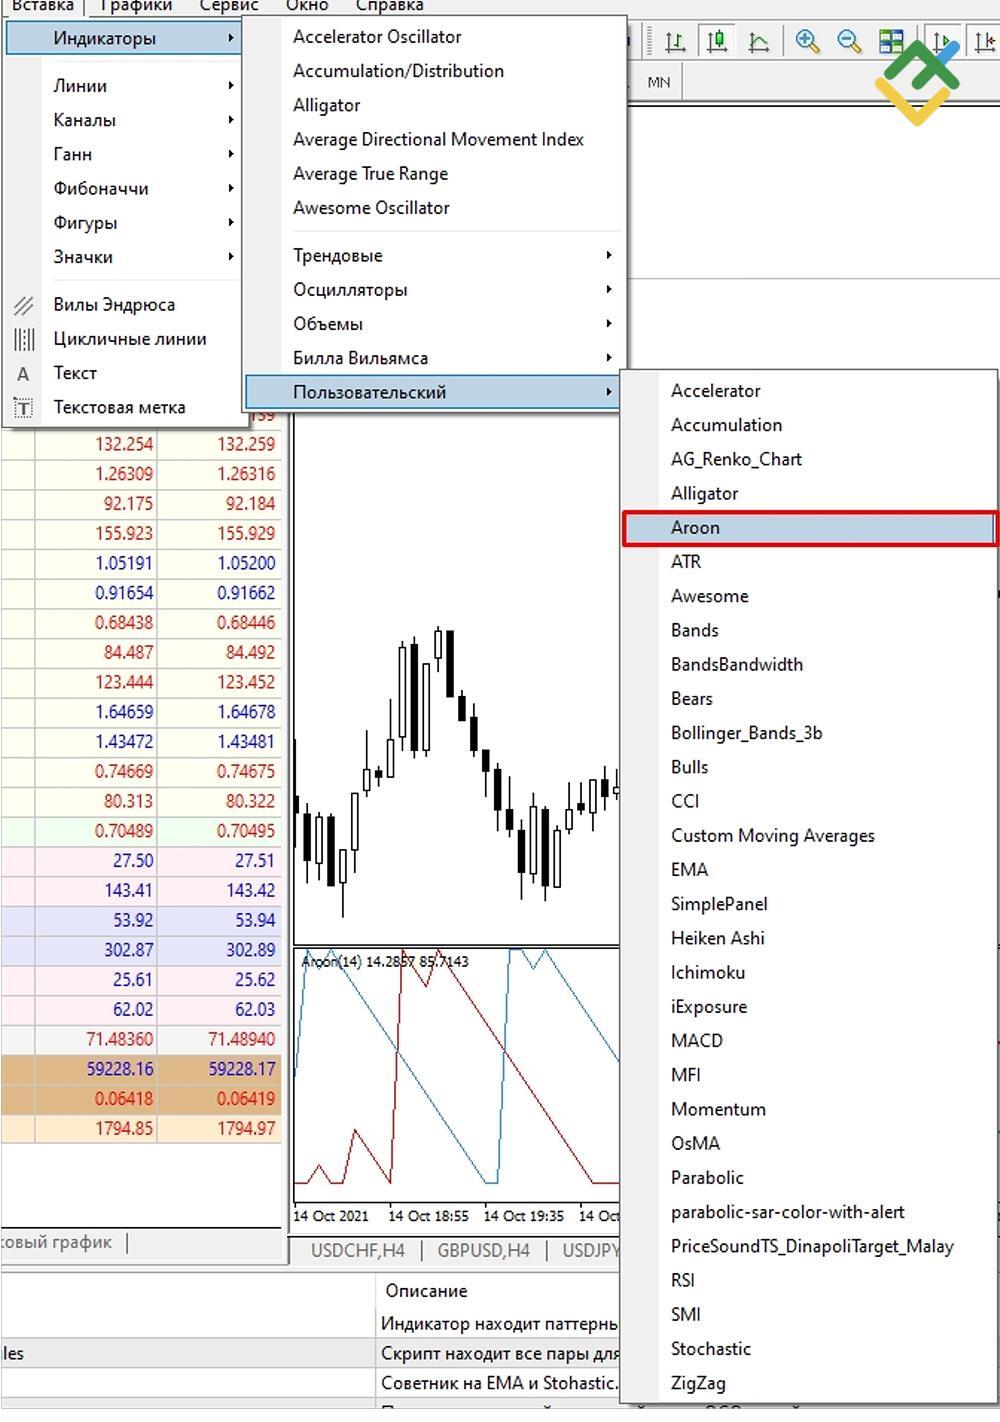The image size is (1000, 1422).
Task: Switch to the USDCHF,H4 chart tab
Action: (357, 1251)
